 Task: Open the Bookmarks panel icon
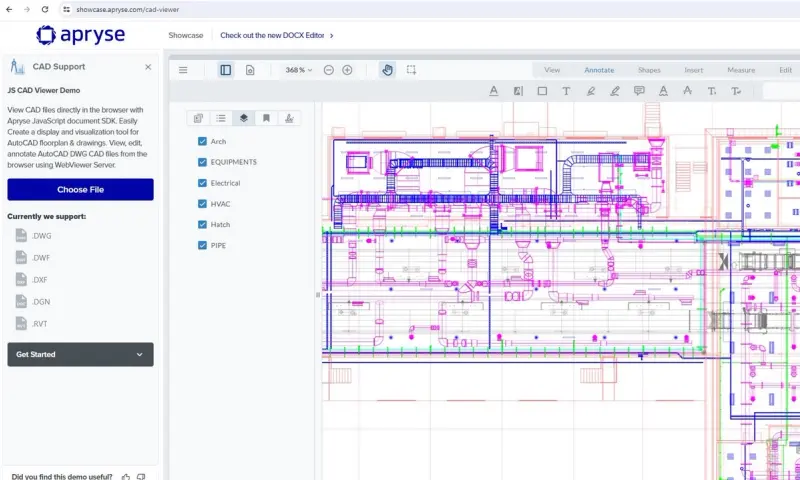click(266, 118)
